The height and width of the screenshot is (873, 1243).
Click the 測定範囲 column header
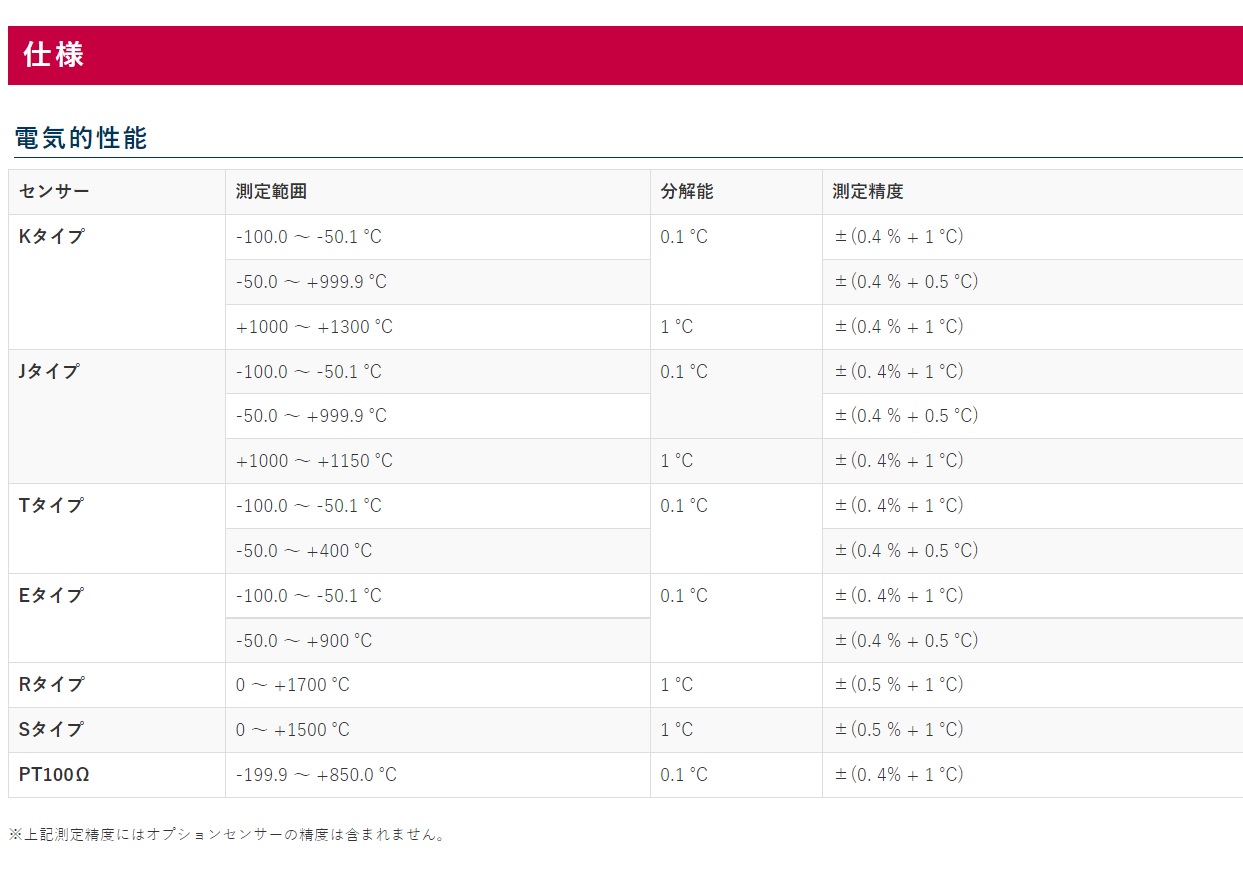[x=271, y=192]
